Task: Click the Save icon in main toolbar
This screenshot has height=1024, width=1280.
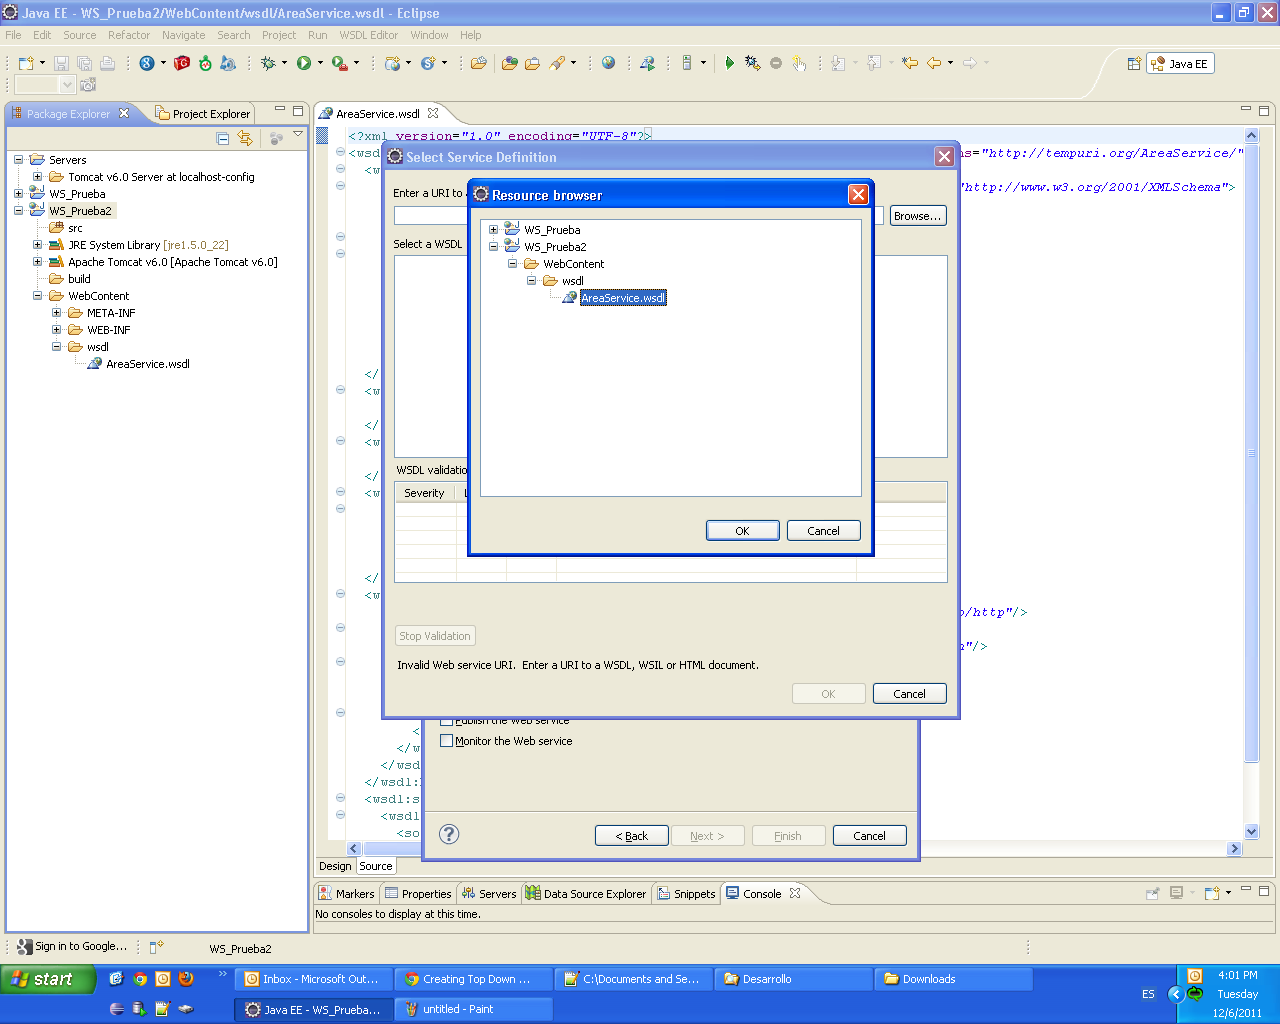Action: pyautogui.click(x=61, y=63)
